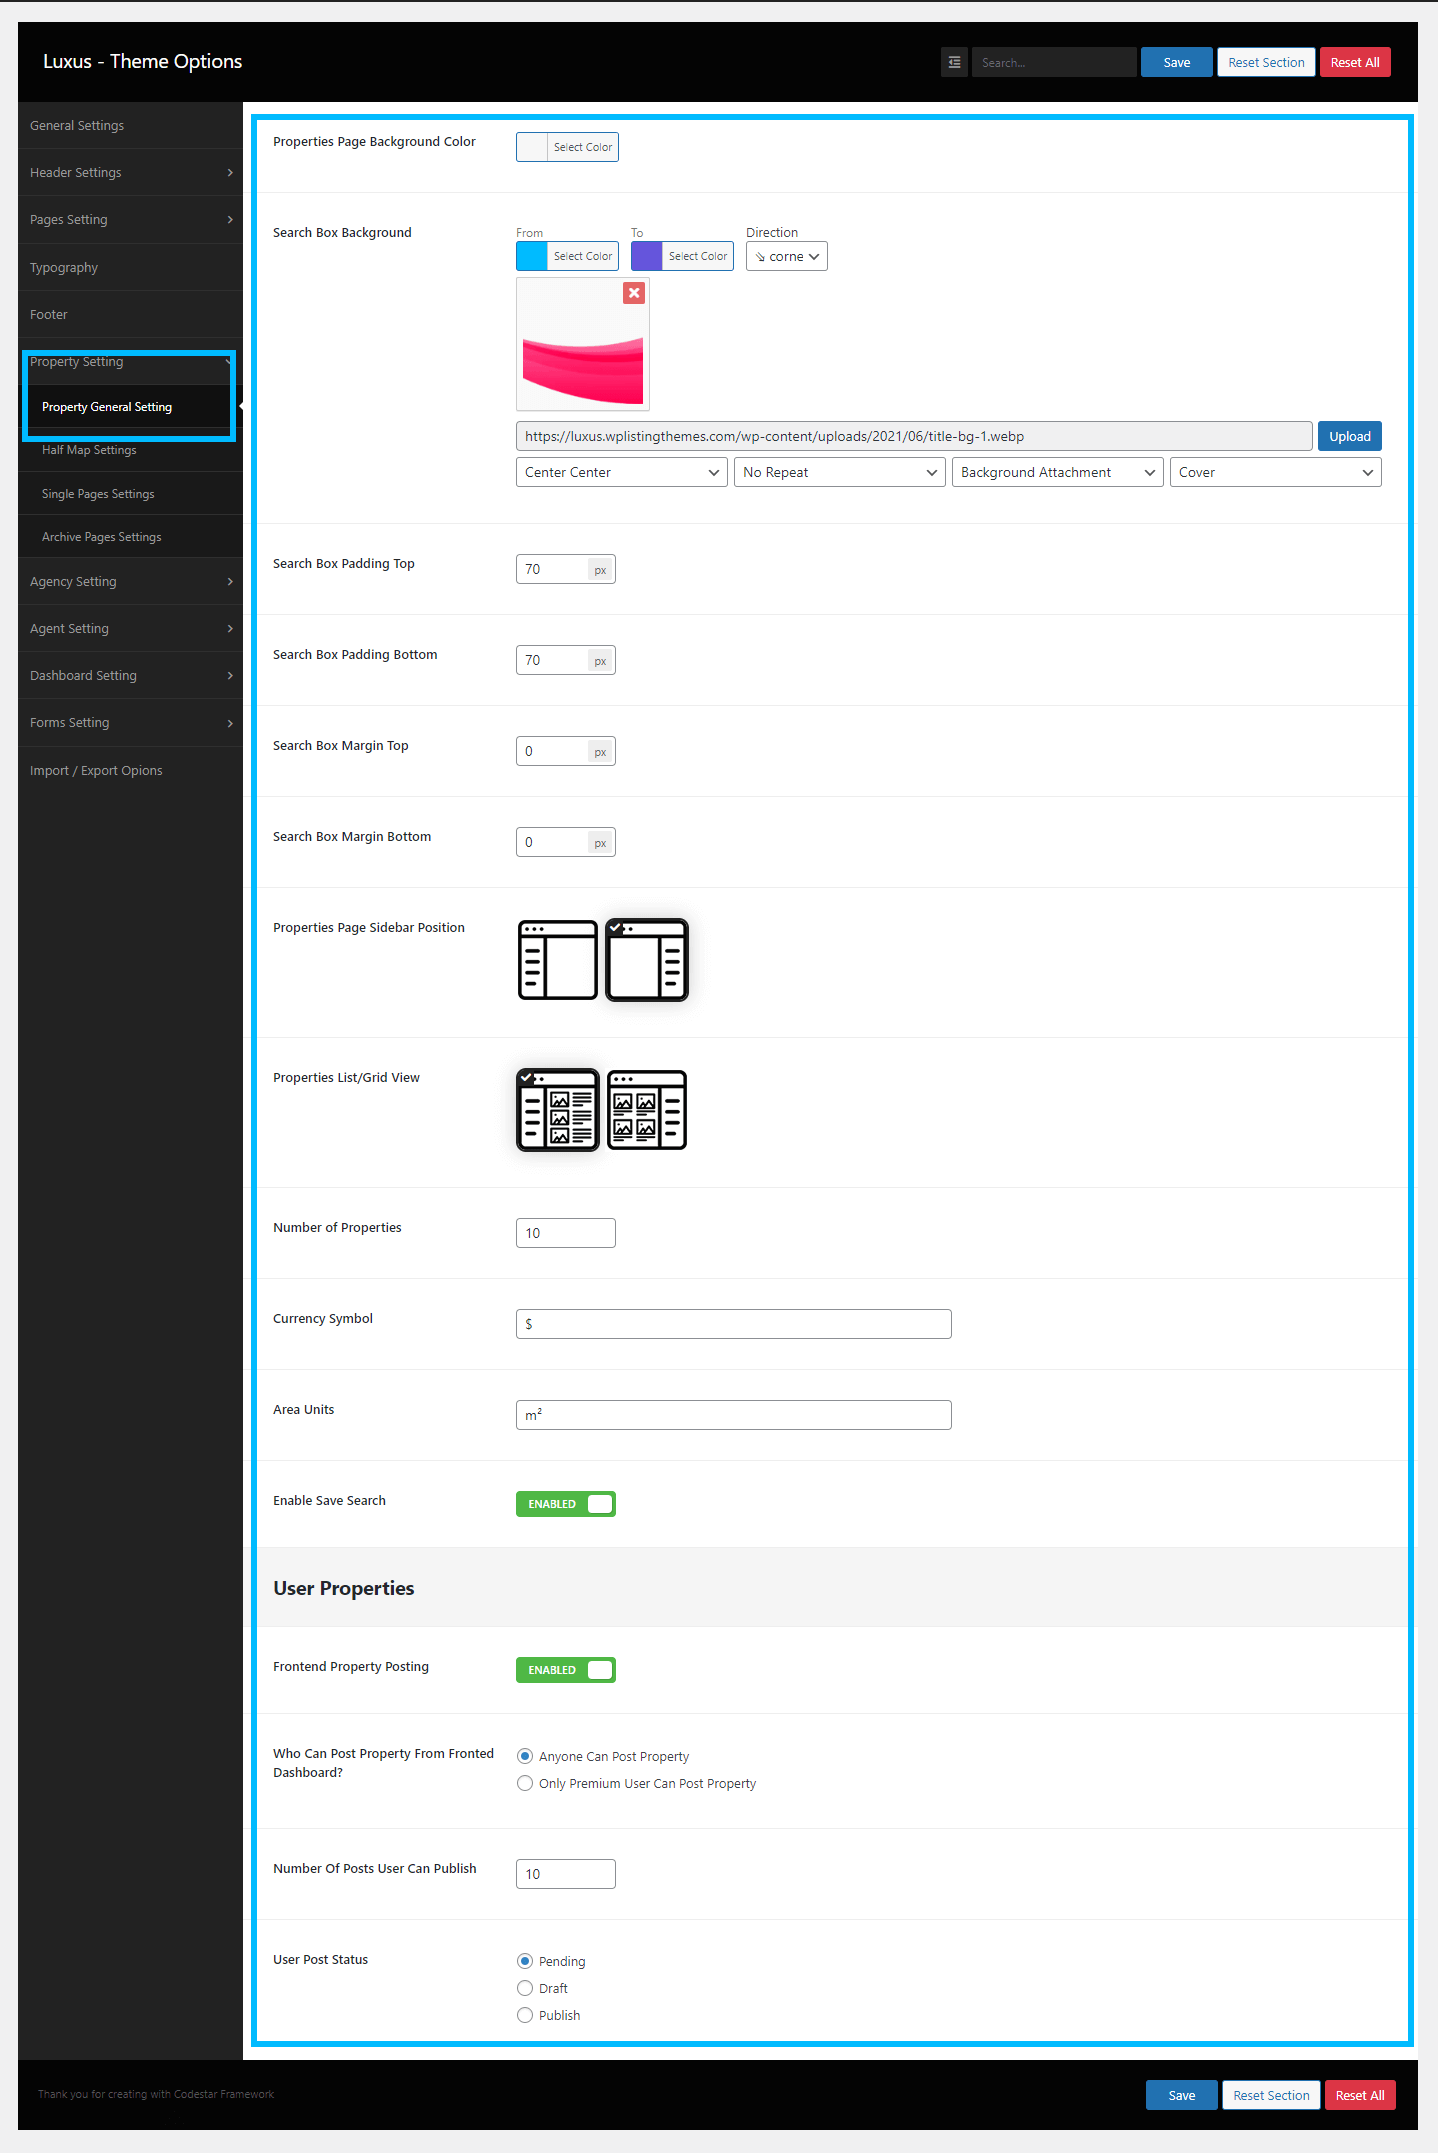
Task: Expand Header Settings with its chevron arrow
Action: tap(230, 173)
